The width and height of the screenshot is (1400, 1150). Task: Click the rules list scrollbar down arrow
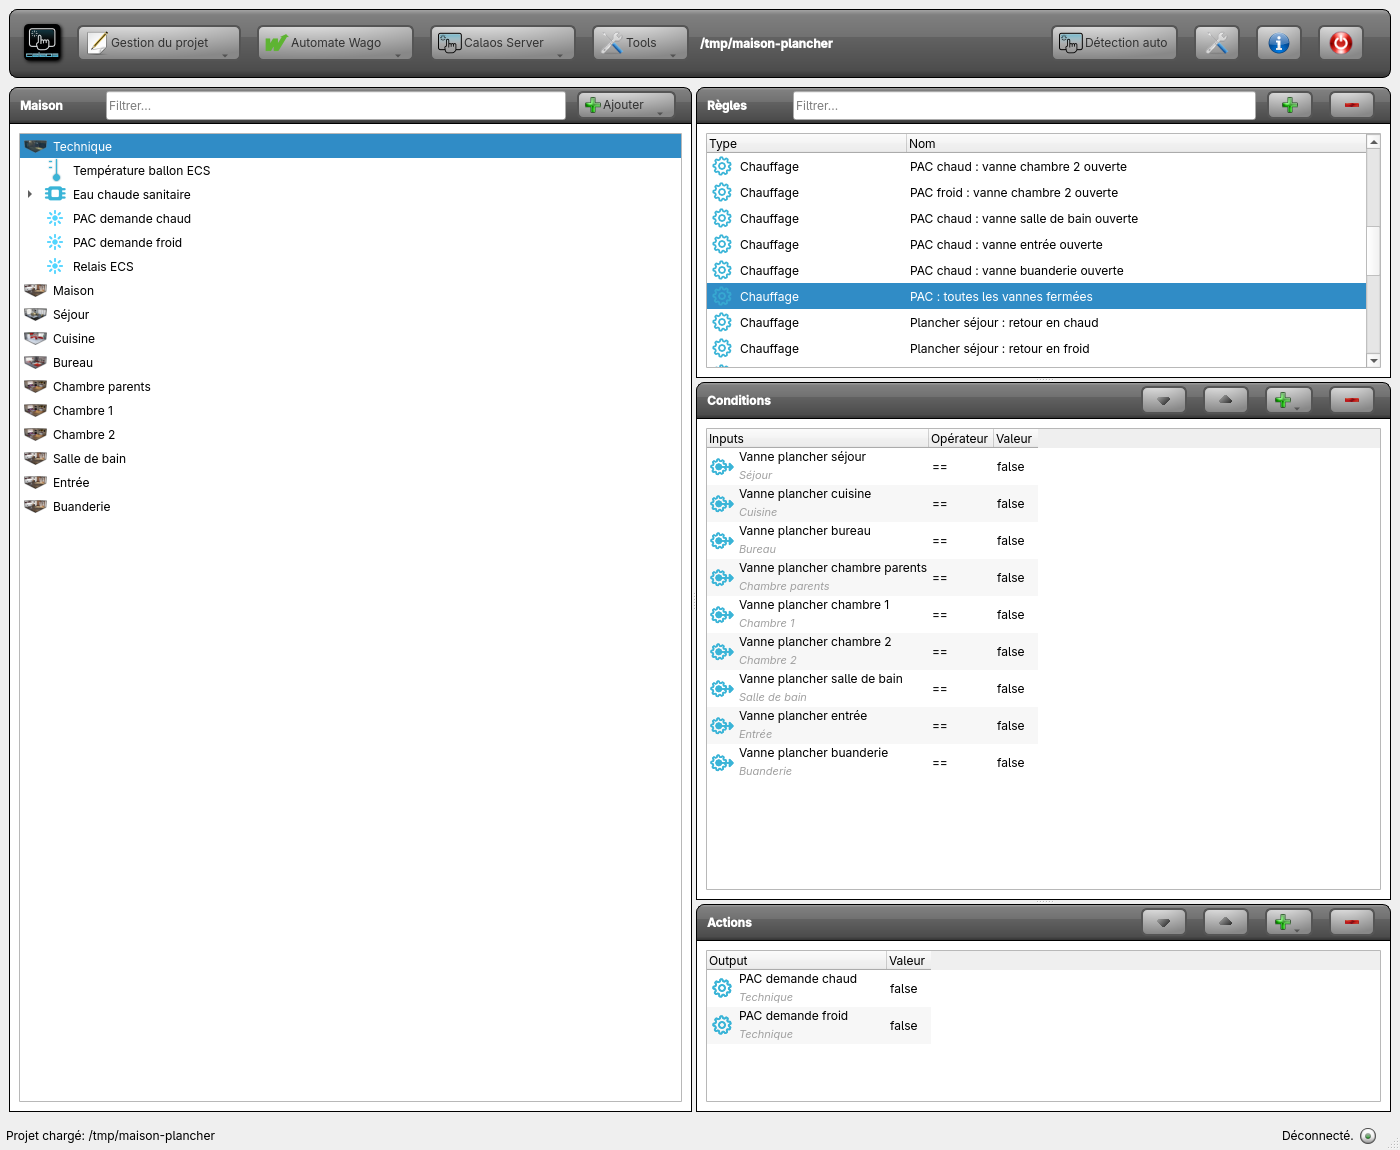point(1373,360)
